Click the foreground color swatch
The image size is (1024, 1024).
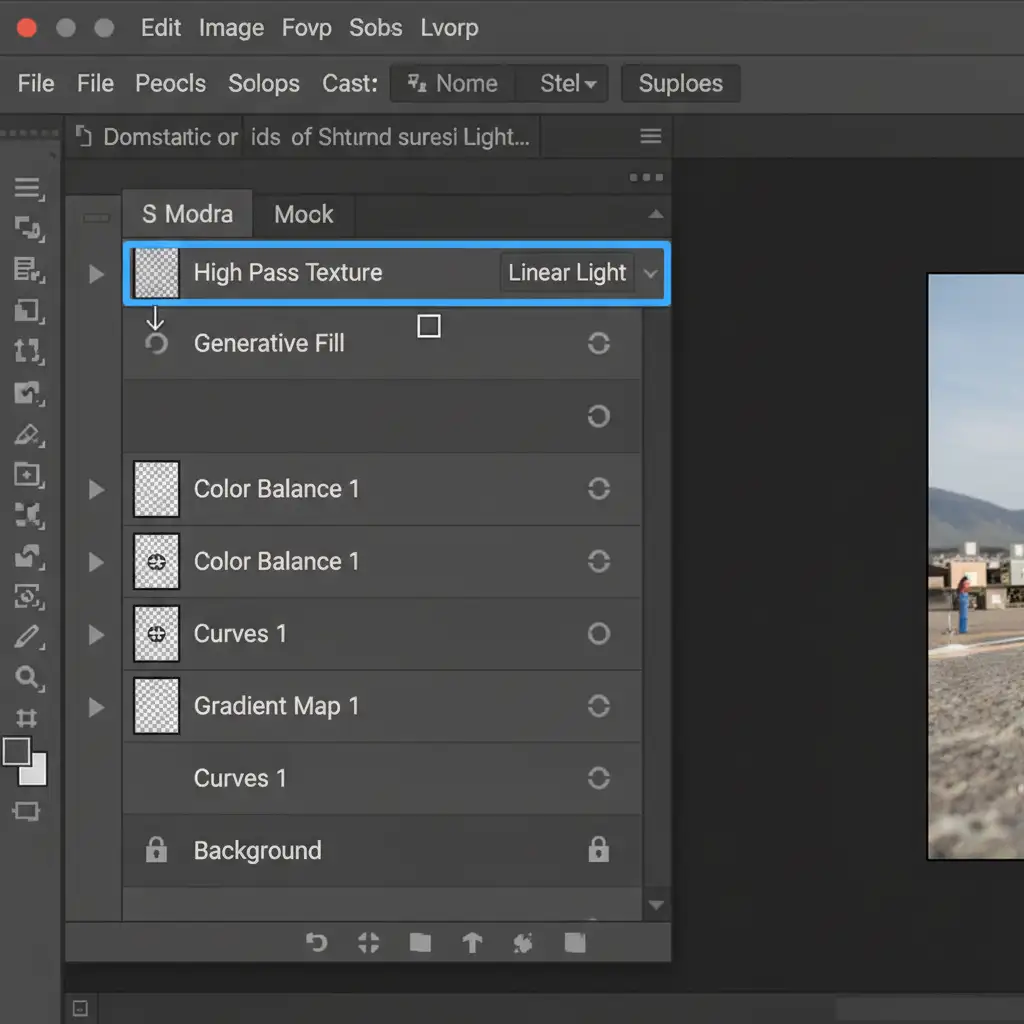coord(17,752)
